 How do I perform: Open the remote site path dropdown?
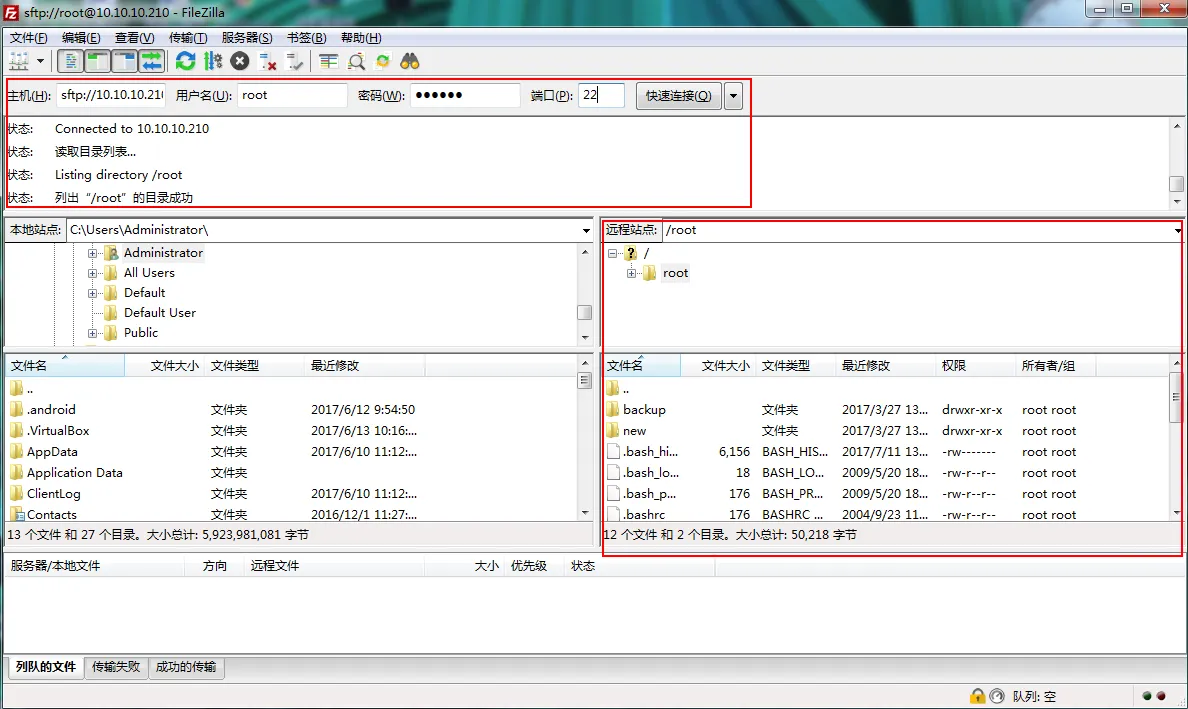(1178, 230)
